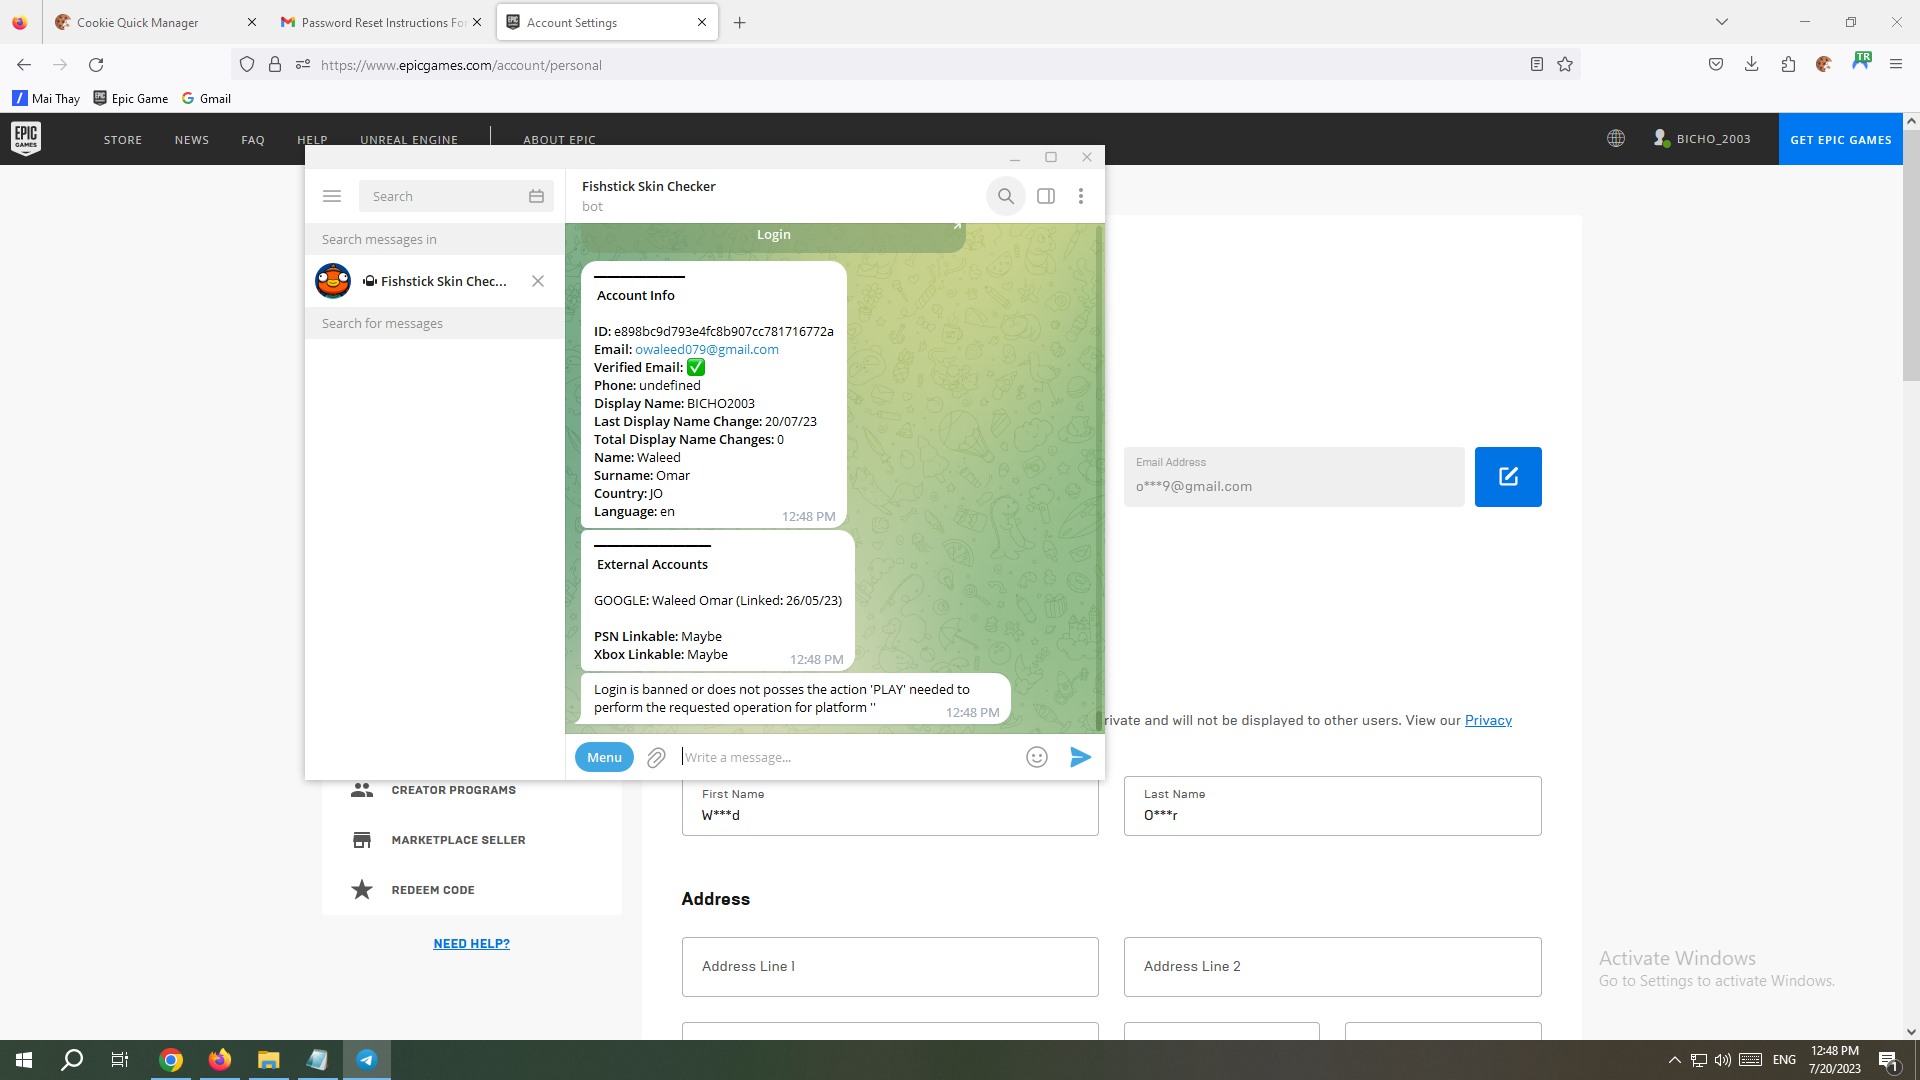Screen dimensions: 1920x1080
Task: Focus the Write a message field
Action: point(850,757)
